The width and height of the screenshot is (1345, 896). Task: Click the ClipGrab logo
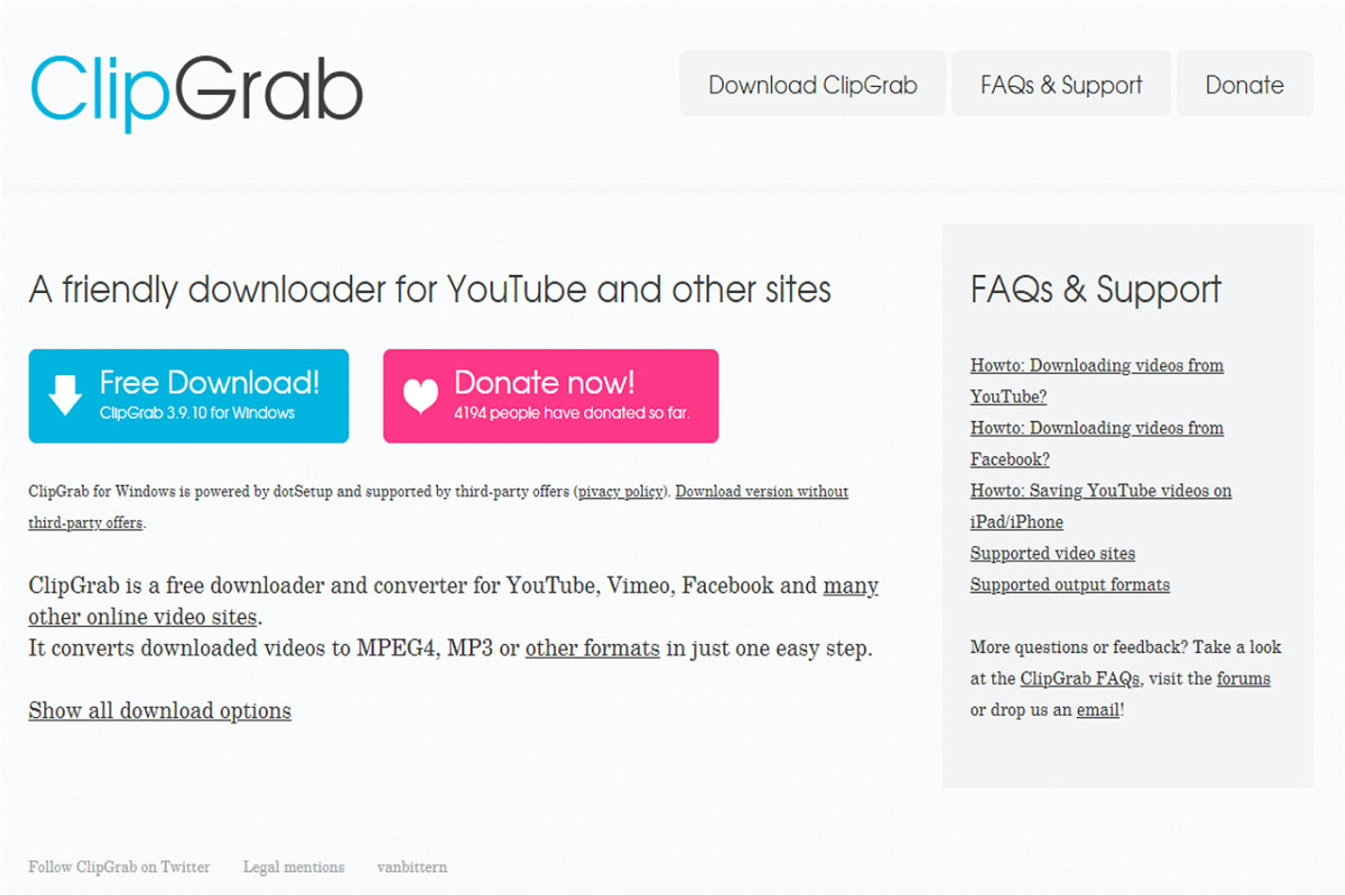coord(195,90)
